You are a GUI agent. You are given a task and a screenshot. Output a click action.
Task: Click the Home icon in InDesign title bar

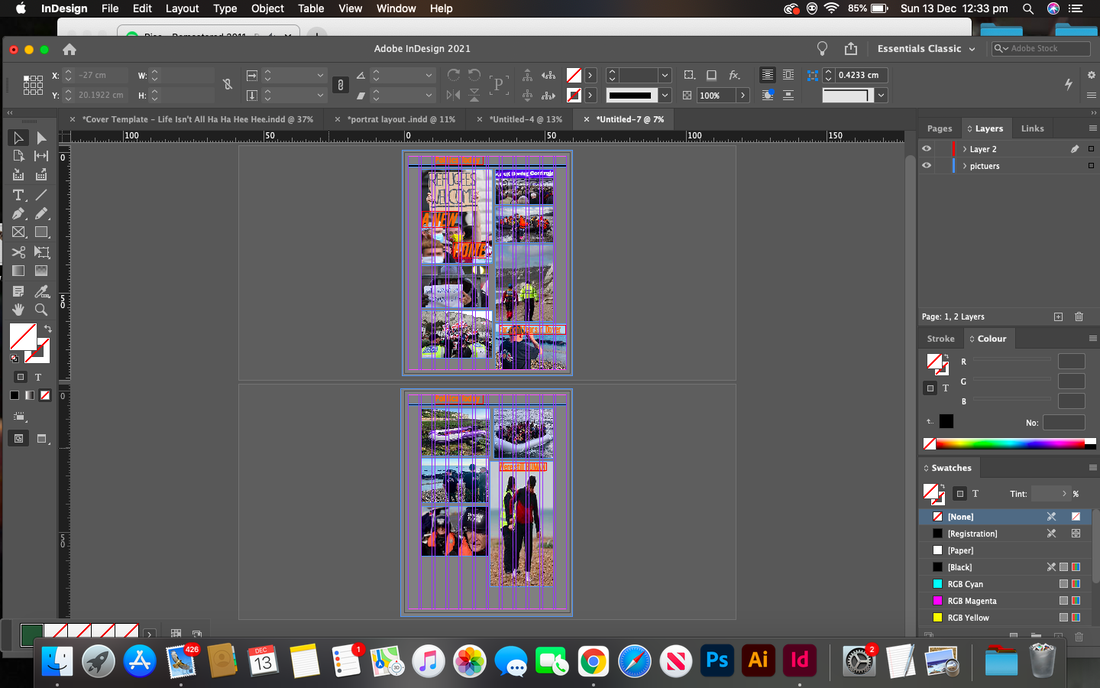(69, 49)
